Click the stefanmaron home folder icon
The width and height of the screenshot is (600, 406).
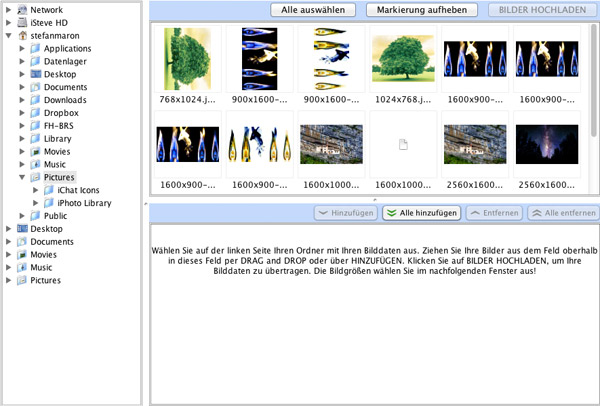(x=23, y=36)
